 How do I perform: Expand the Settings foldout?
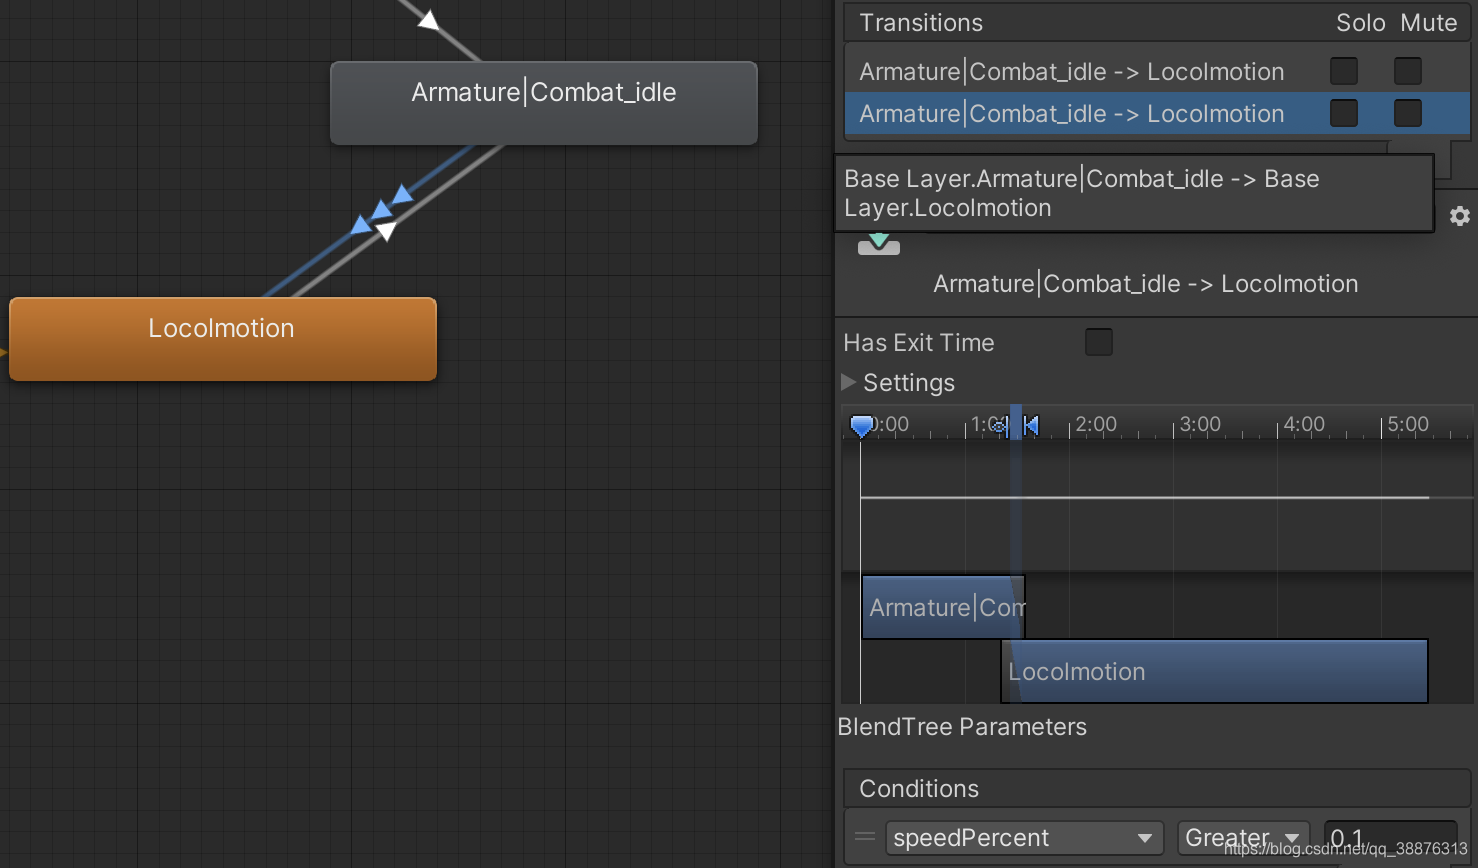point(849,382)
